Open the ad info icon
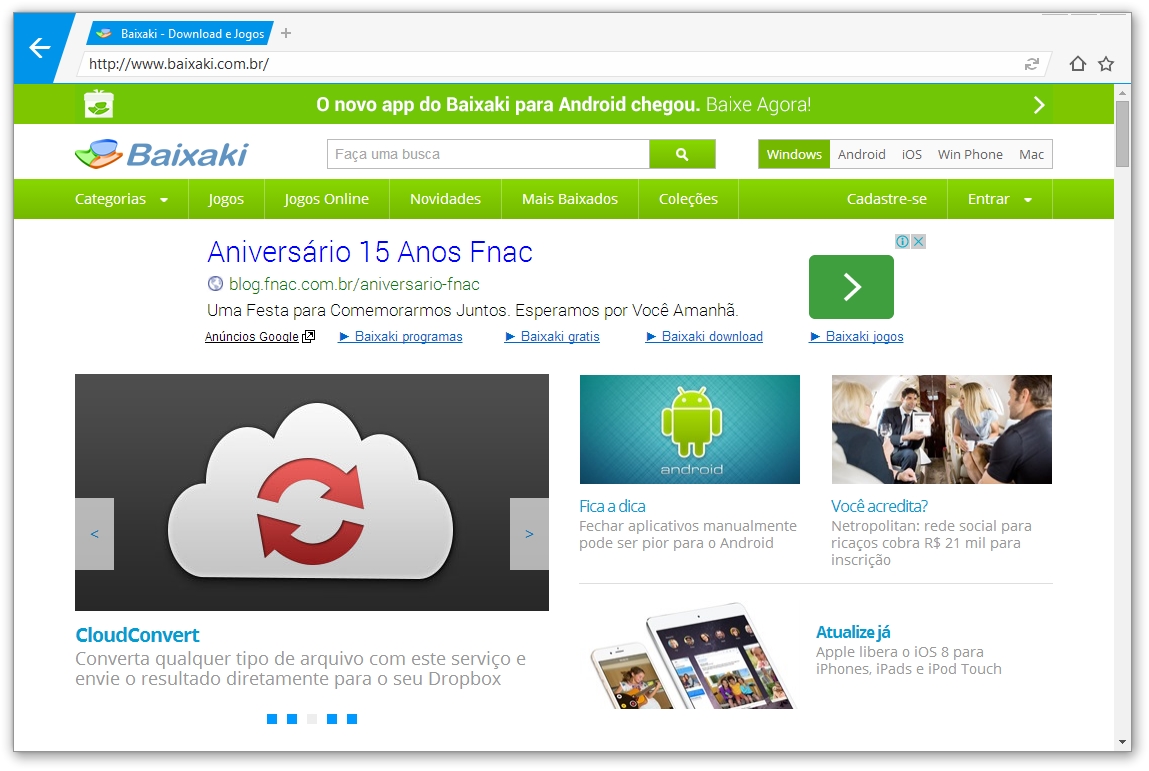The height and width of the screenshot is (771, 1149). coord(903,241)
